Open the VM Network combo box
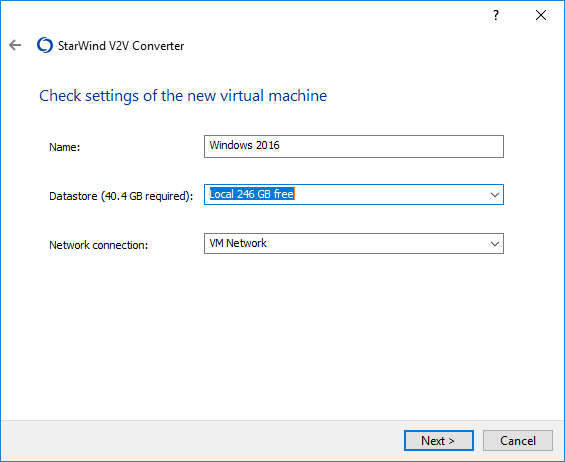 tap(354, 244)
